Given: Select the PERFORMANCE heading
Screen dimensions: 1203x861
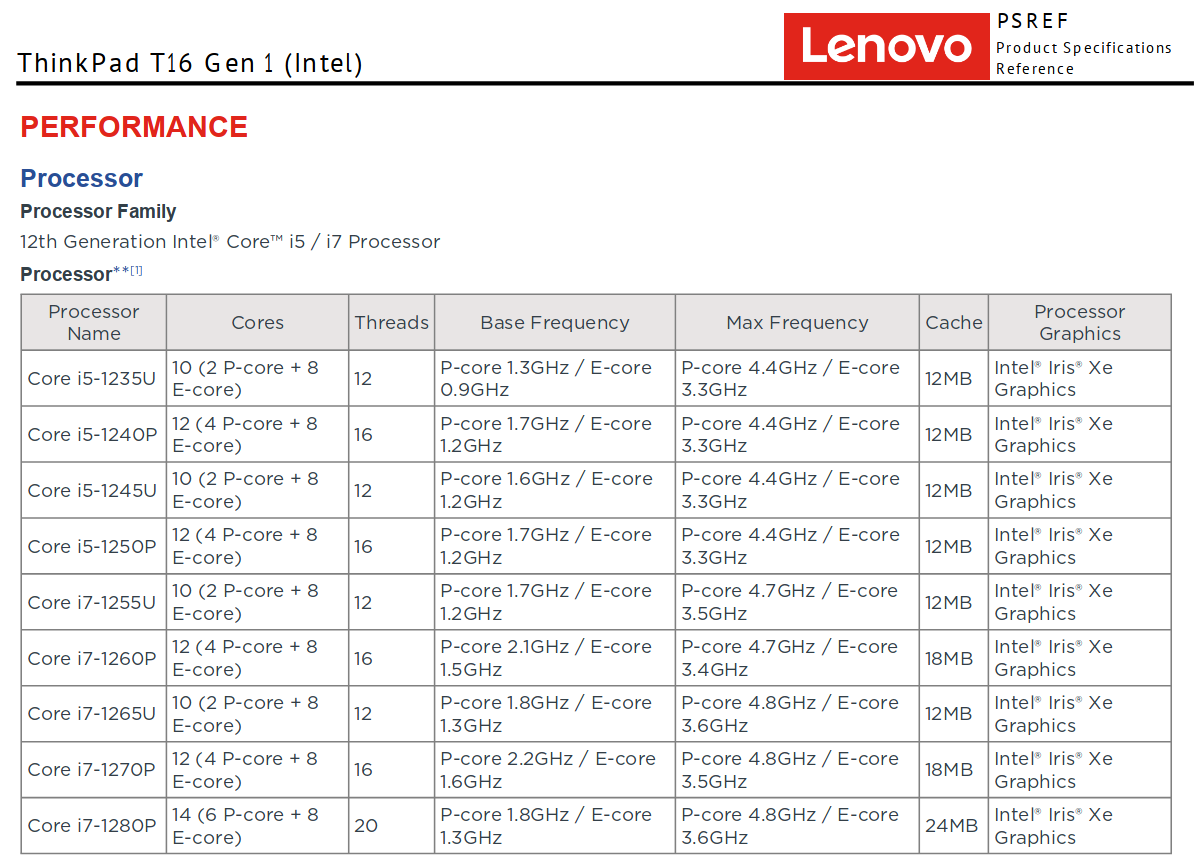Looking at the screenshot, I should click(134, 127).
